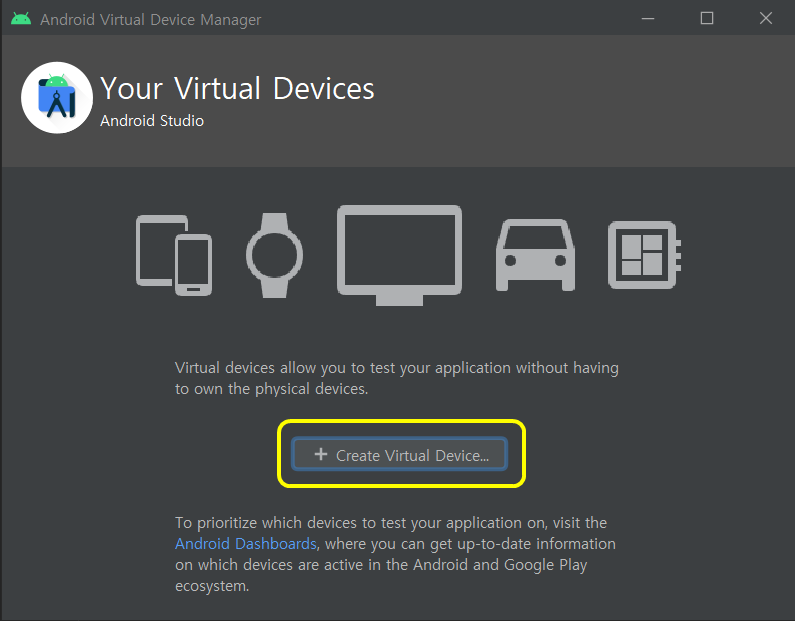This screenshot has width=795, height=621.
Task: Click the 'Your Virtual Devices' heading
Action: pos(237,88)
